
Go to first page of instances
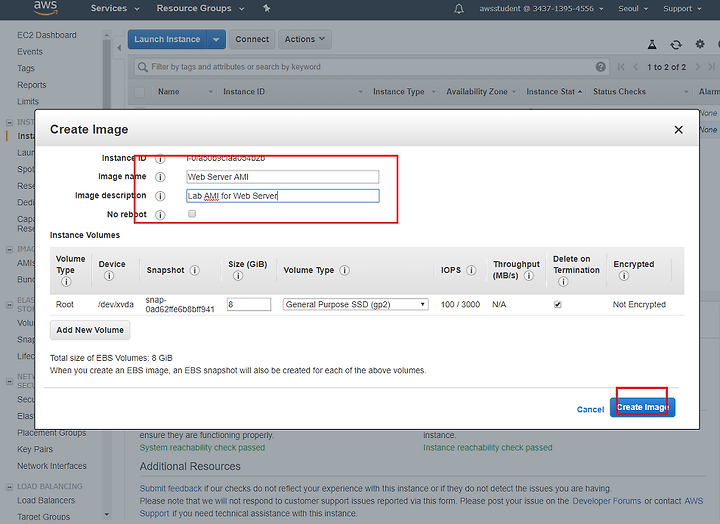(x=621, y=67)
